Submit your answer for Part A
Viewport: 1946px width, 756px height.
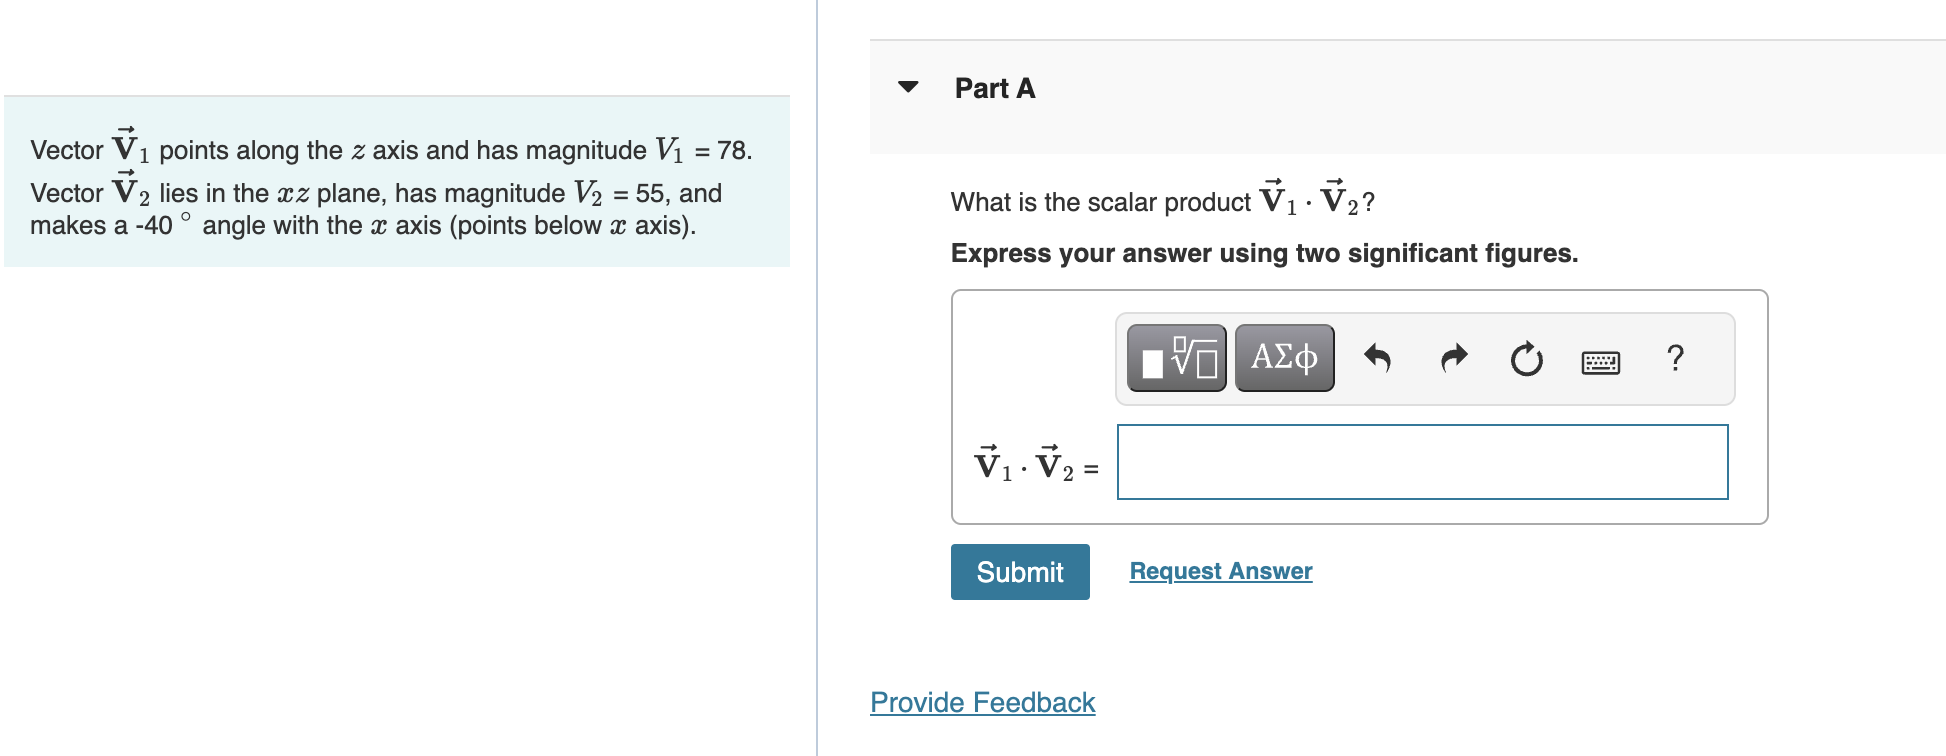(x=1019, y=571)
